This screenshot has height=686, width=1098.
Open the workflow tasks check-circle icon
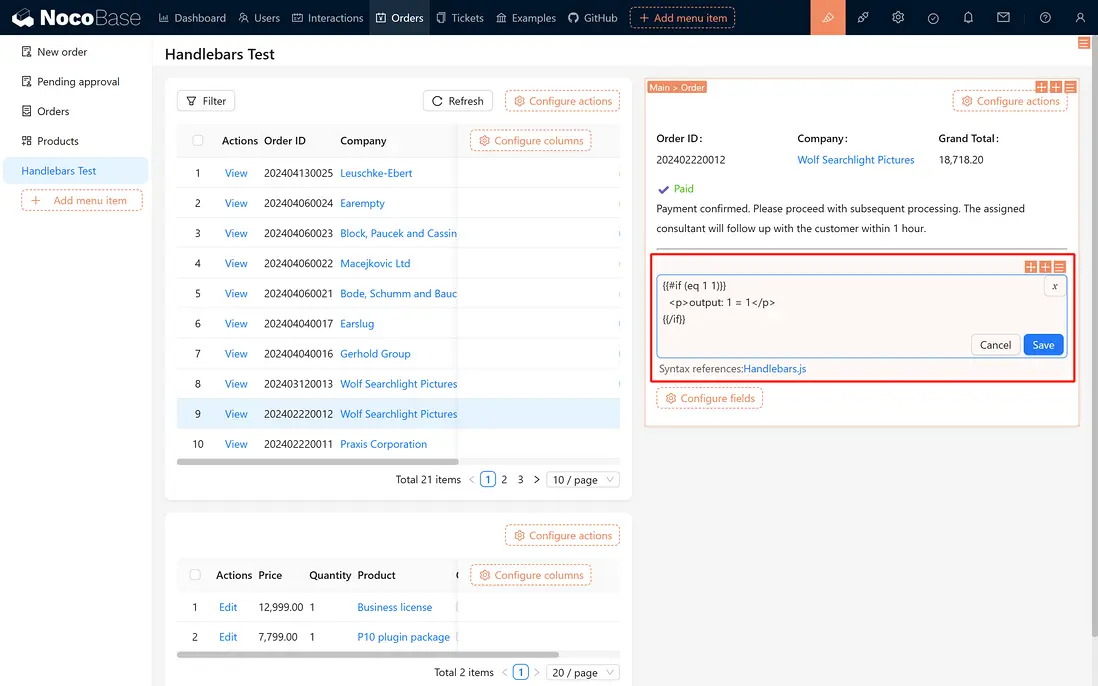click(933, 18)
